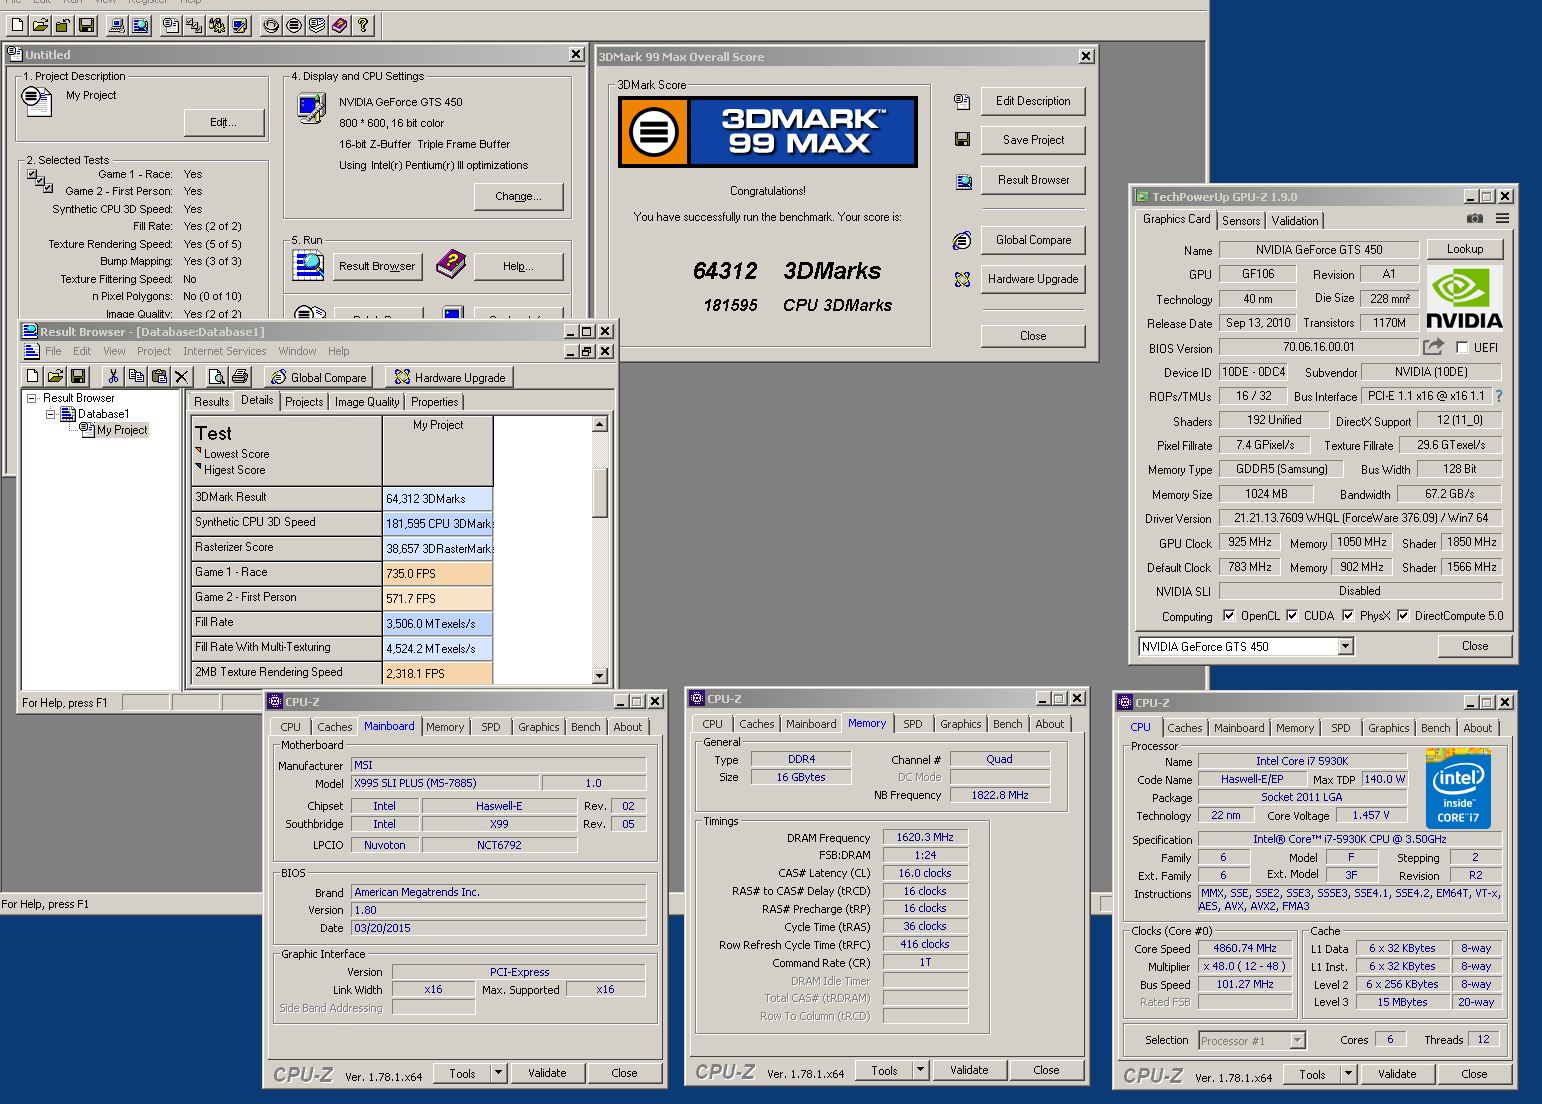Click the floppy icon beside Save Project
This screenshot has height=1104, width=1542.
[x=962, y=140]
